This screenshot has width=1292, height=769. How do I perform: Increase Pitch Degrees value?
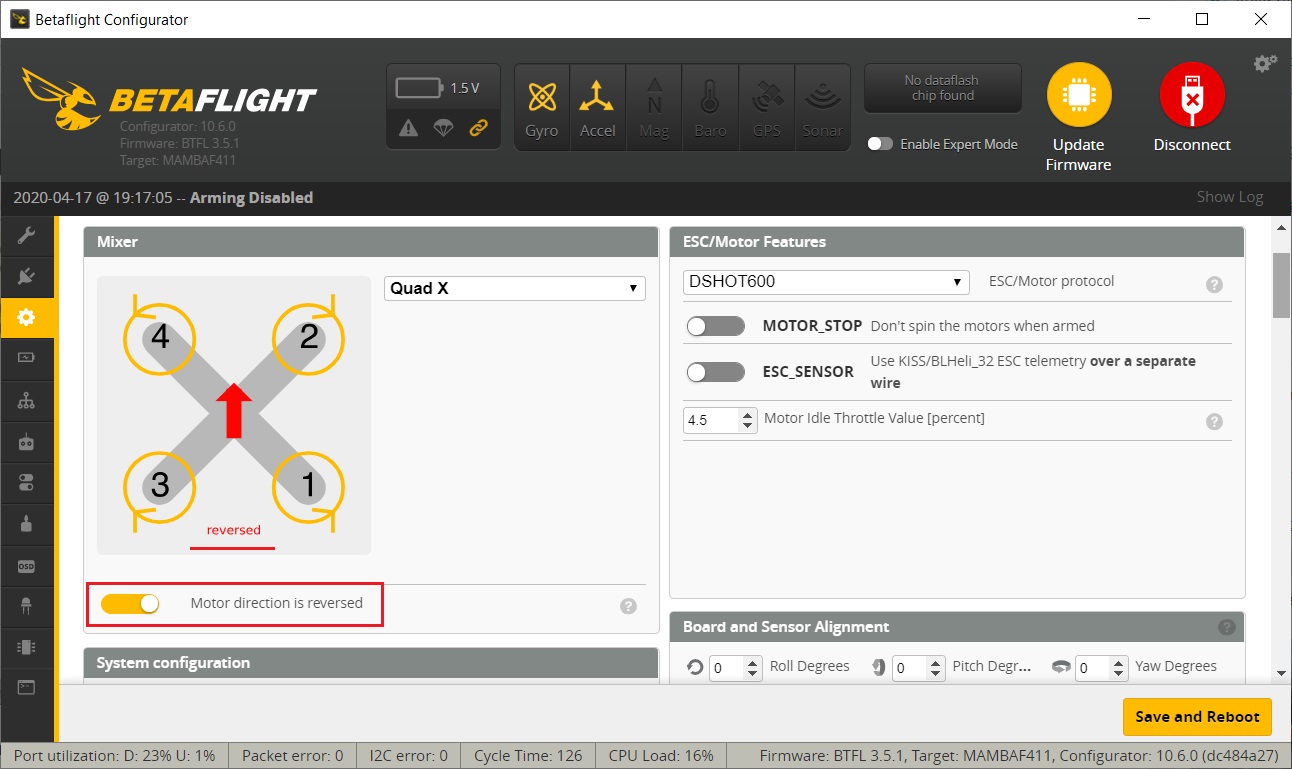click(936, 662)
